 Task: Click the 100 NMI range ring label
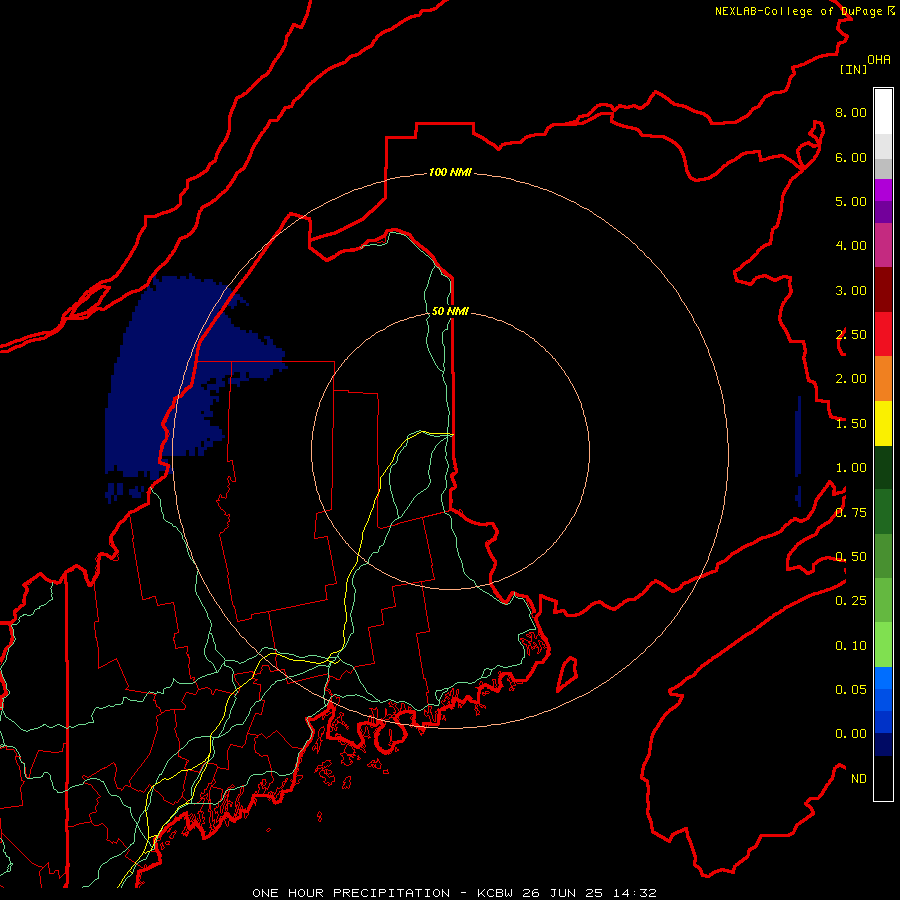click(450, 172)
